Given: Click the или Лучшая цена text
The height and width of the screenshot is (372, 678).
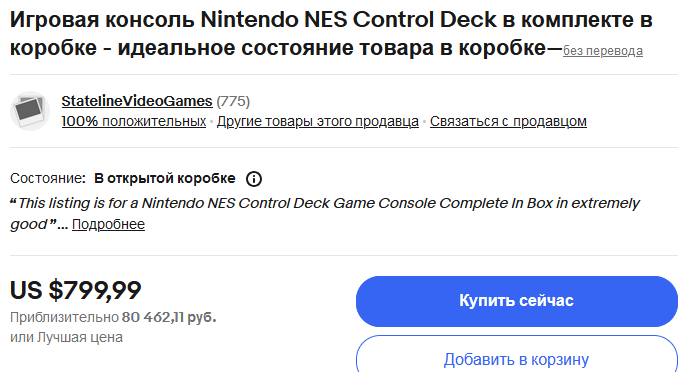Looking at the screenshot, I should click(67, 337).
